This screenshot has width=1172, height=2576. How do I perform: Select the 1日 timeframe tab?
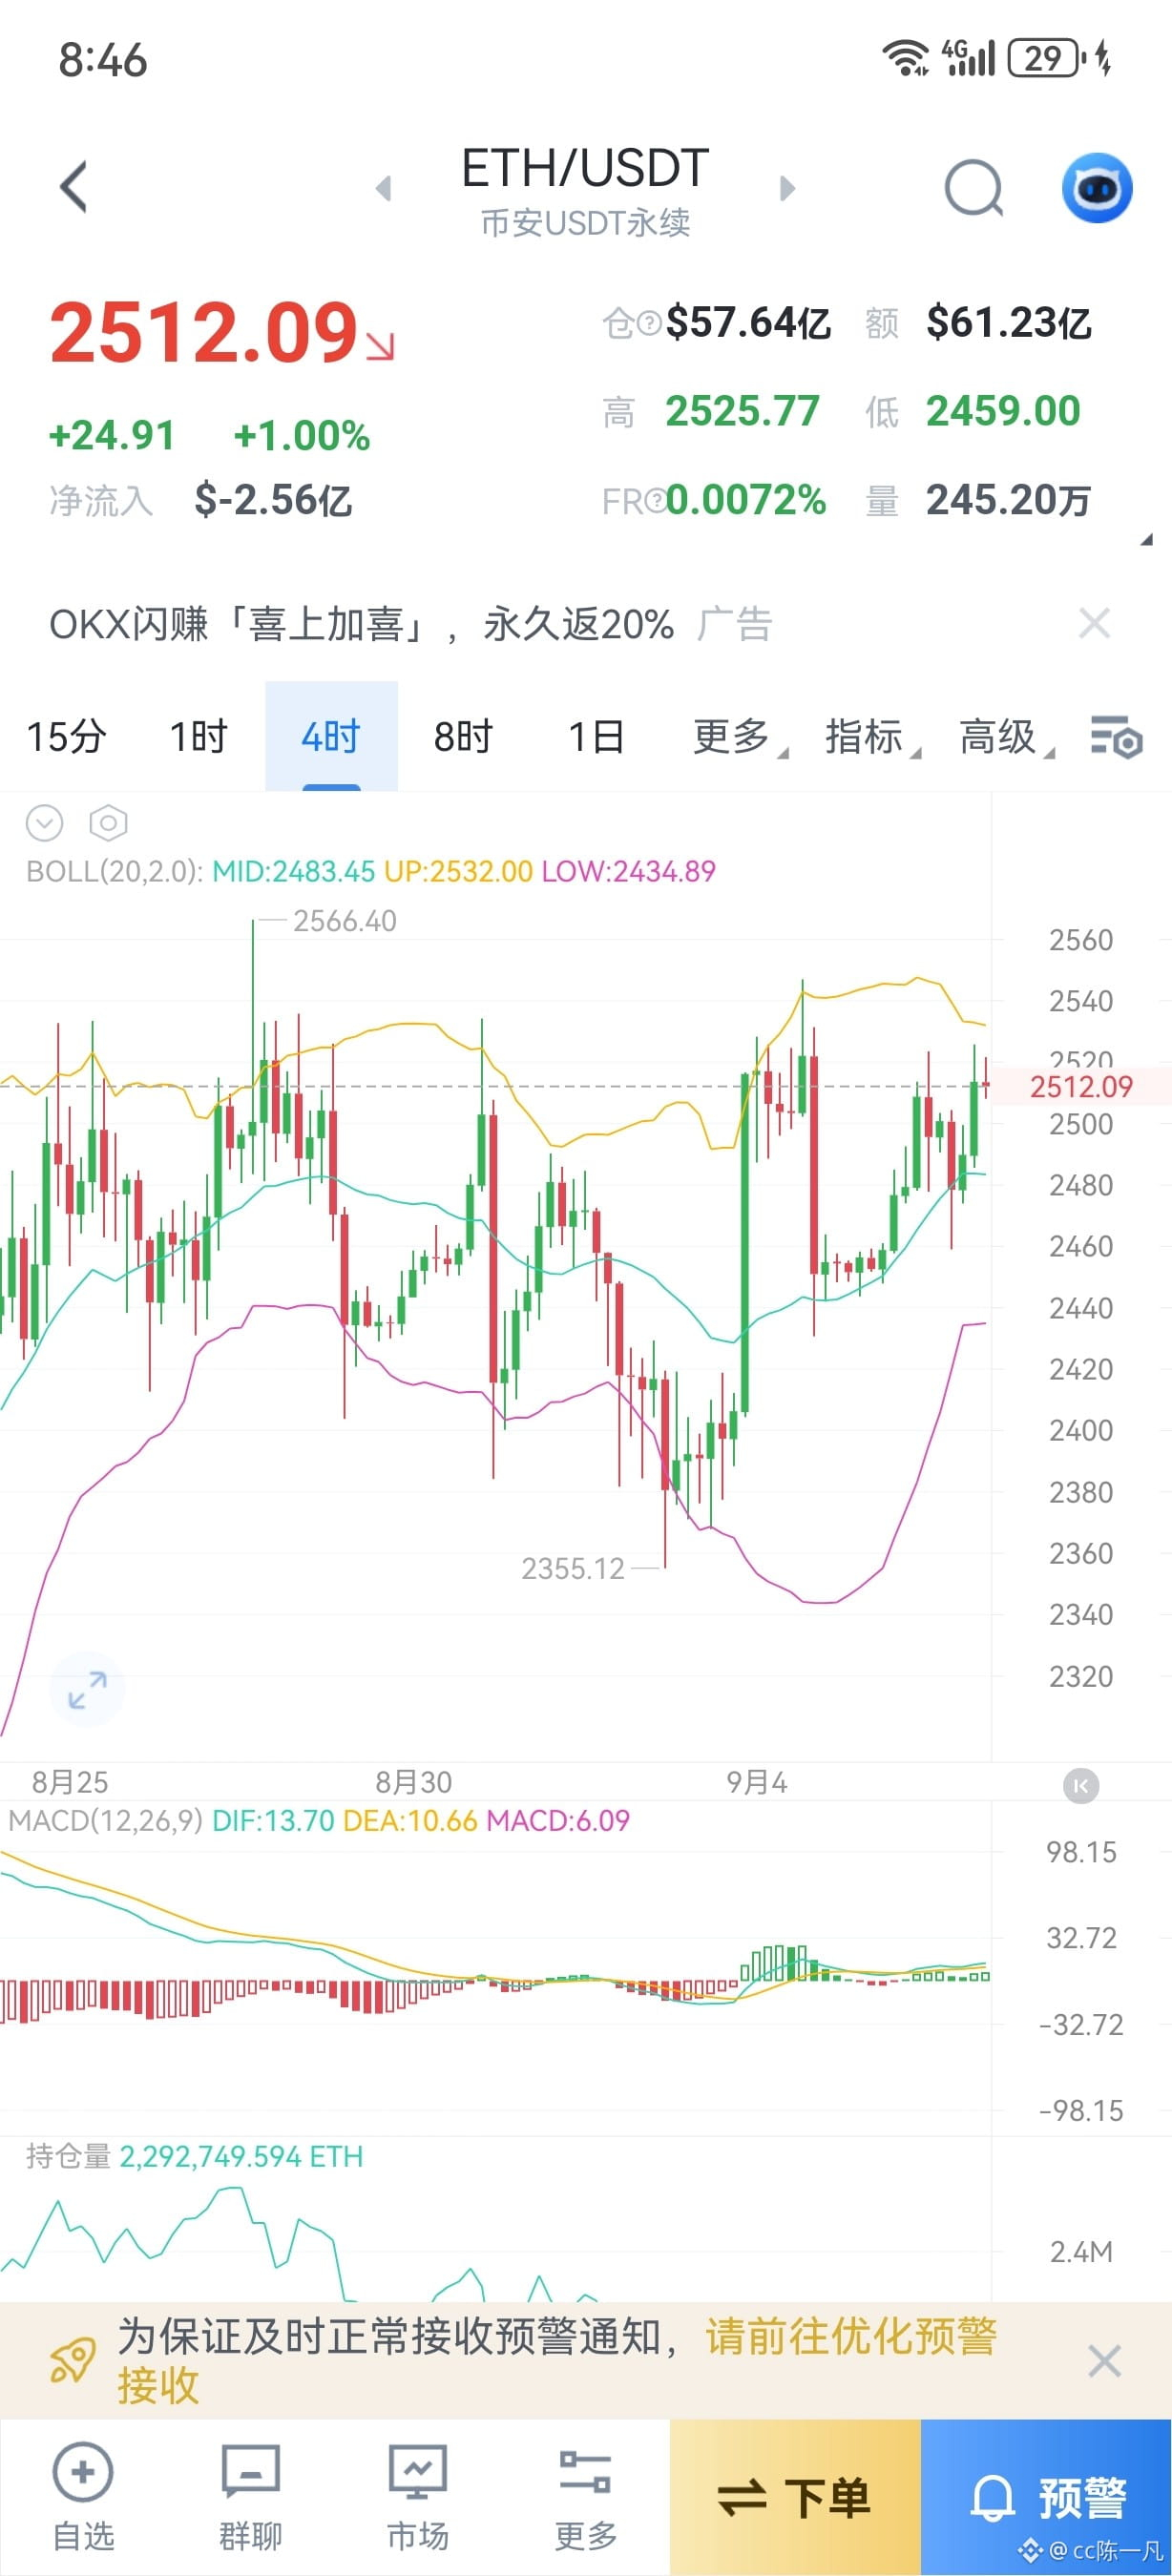point(596,737)
